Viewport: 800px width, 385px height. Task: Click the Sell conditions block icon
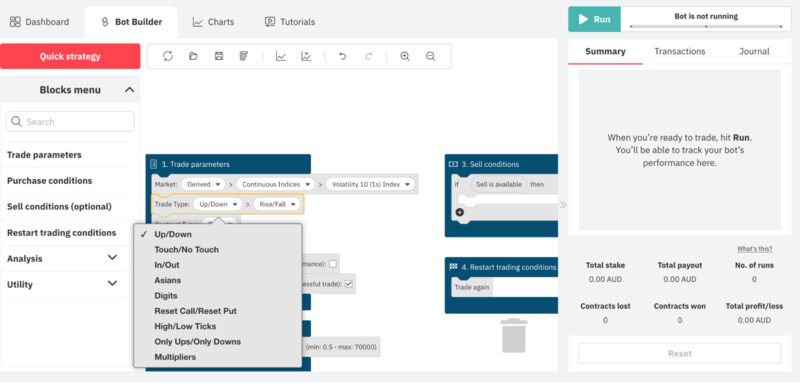click(453, 164)
